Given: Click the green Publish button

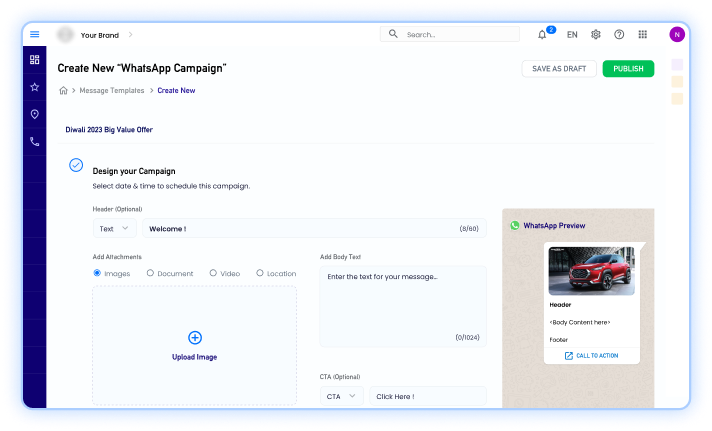Looking at the screenshot, I should [628, 69].
